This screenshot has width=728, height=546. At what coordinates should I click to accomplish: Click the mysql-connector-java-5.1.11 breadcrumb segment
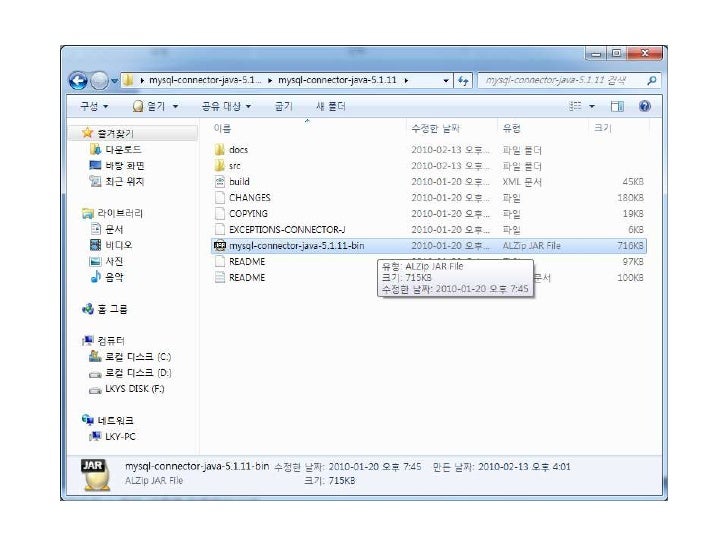click(x=337, y=80)
